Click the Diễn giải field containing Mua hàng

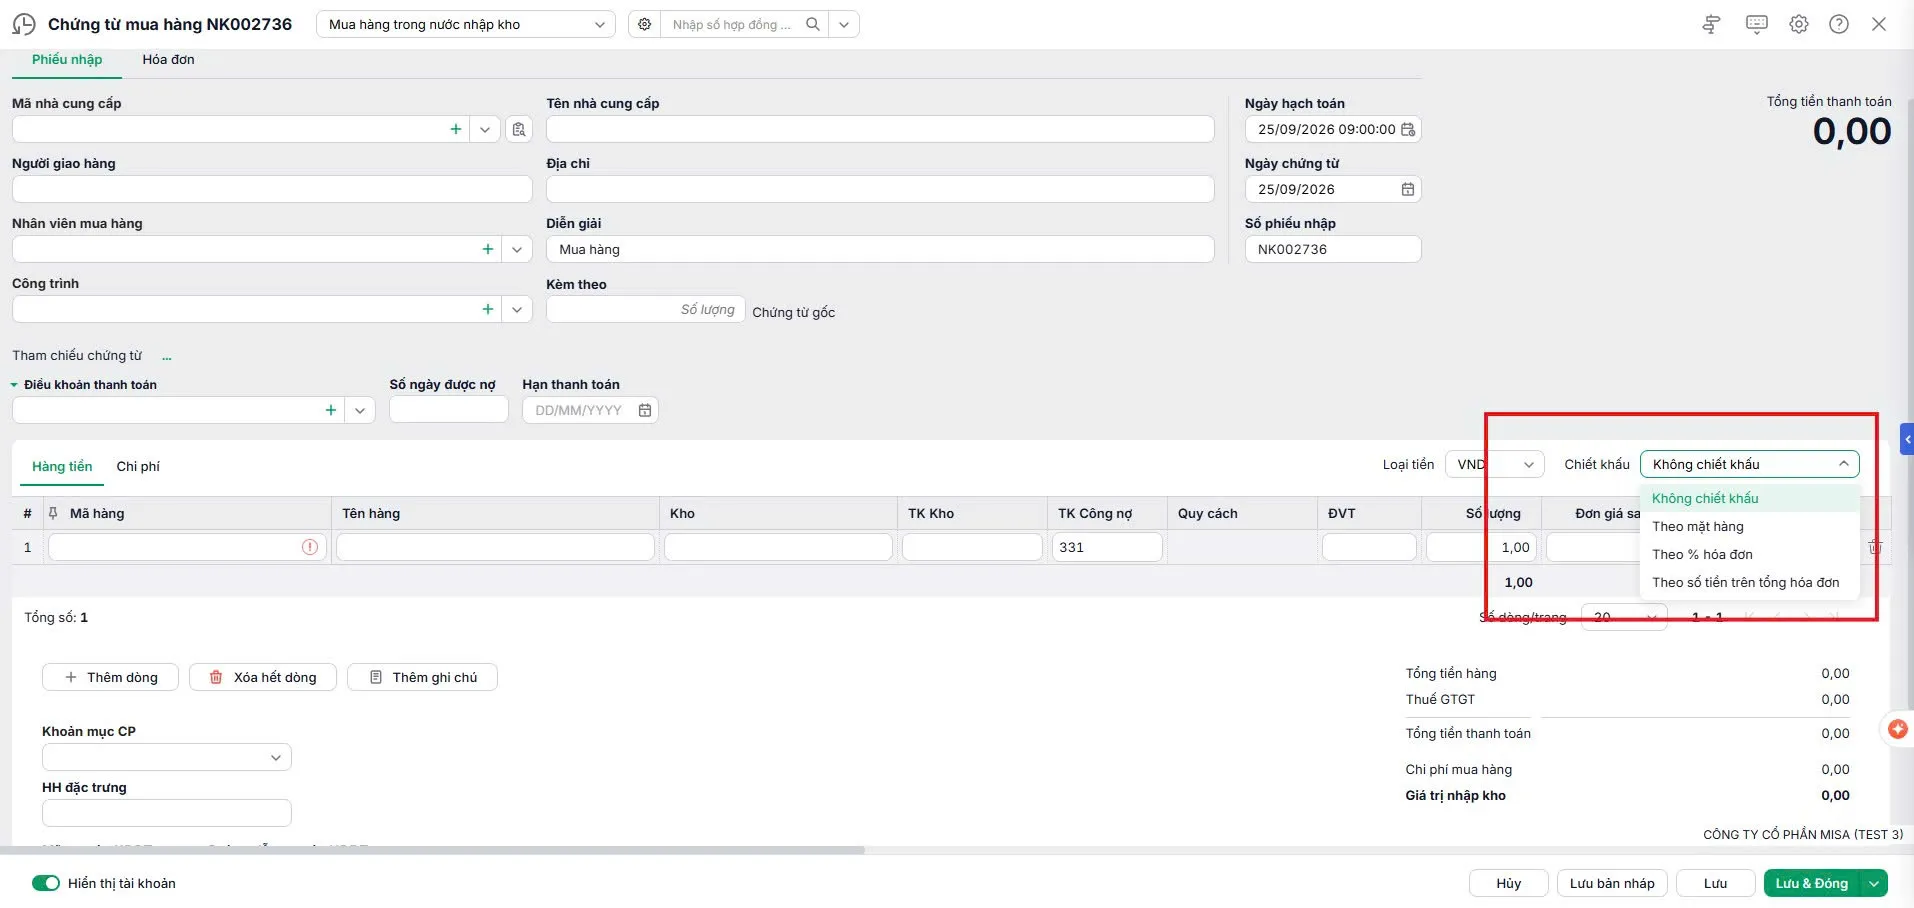pos(880,249)
